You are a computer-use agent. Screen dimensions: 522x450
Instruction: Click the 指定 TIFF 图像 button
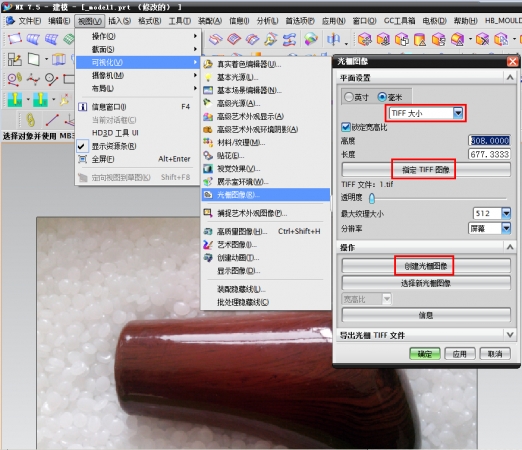point(426,170)
